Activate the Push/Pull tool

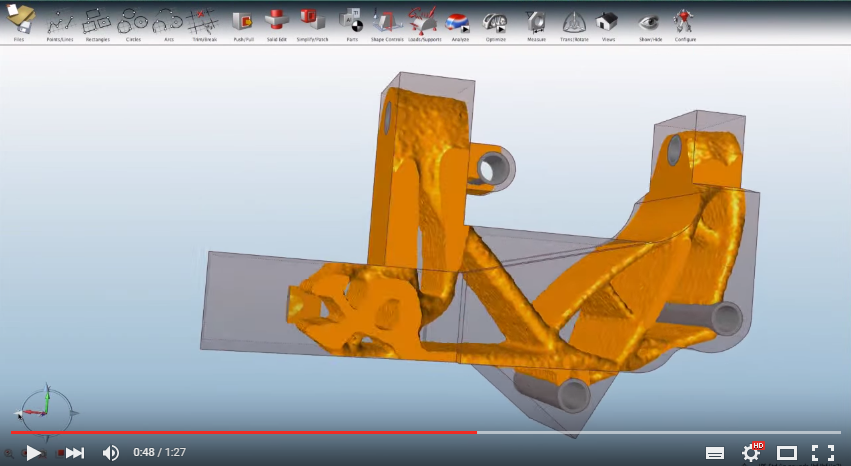(x=243, y=20)
